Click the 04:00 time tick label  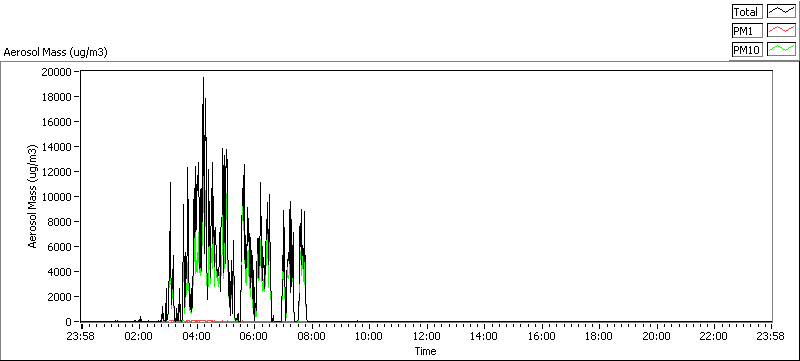tap(196, 336)
